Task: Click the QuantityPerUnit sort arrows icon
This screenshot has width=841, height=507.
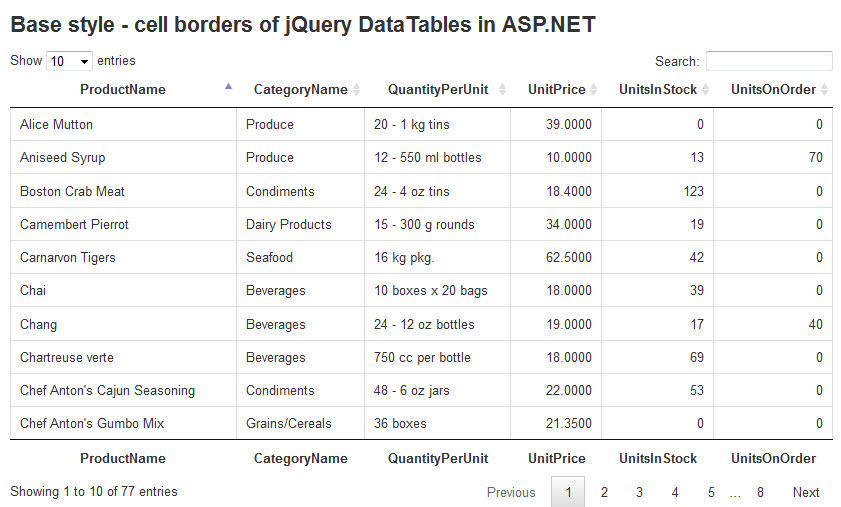Action: (x=502, y=90)
